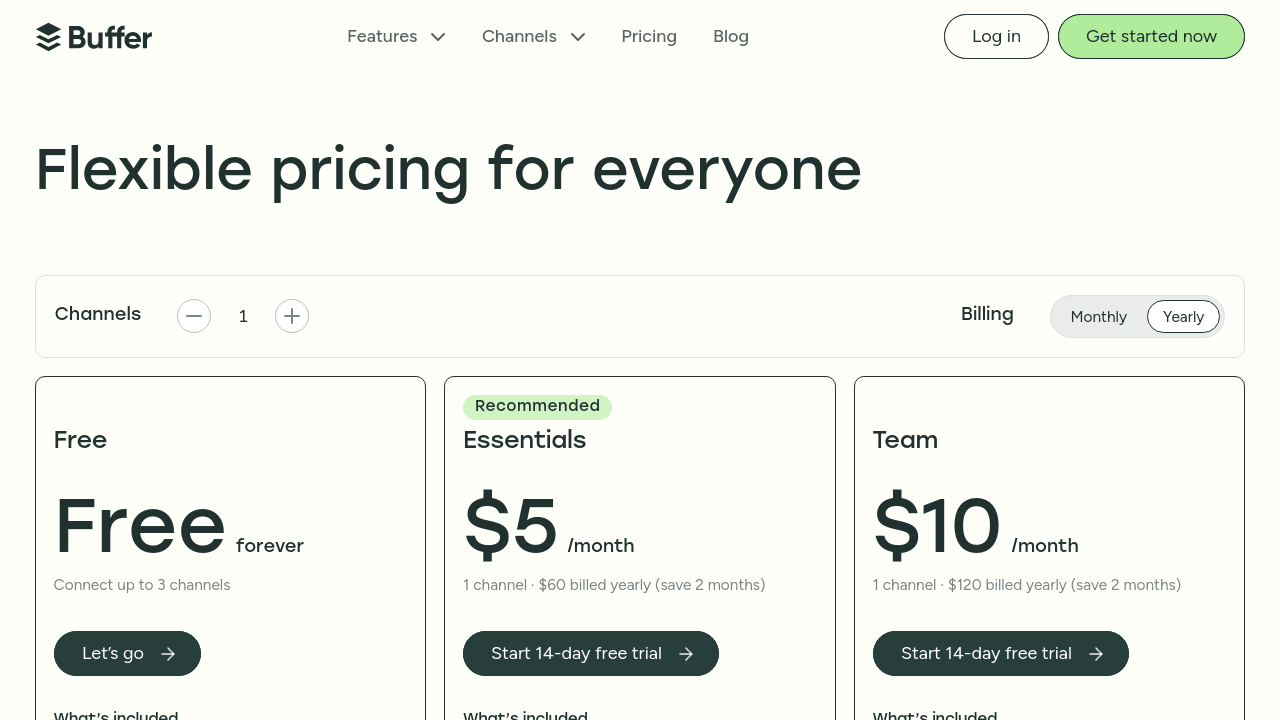Expand the Channels dropdown chevron
The height and width of the screenshot is (720, 1280).
[578, 37]
